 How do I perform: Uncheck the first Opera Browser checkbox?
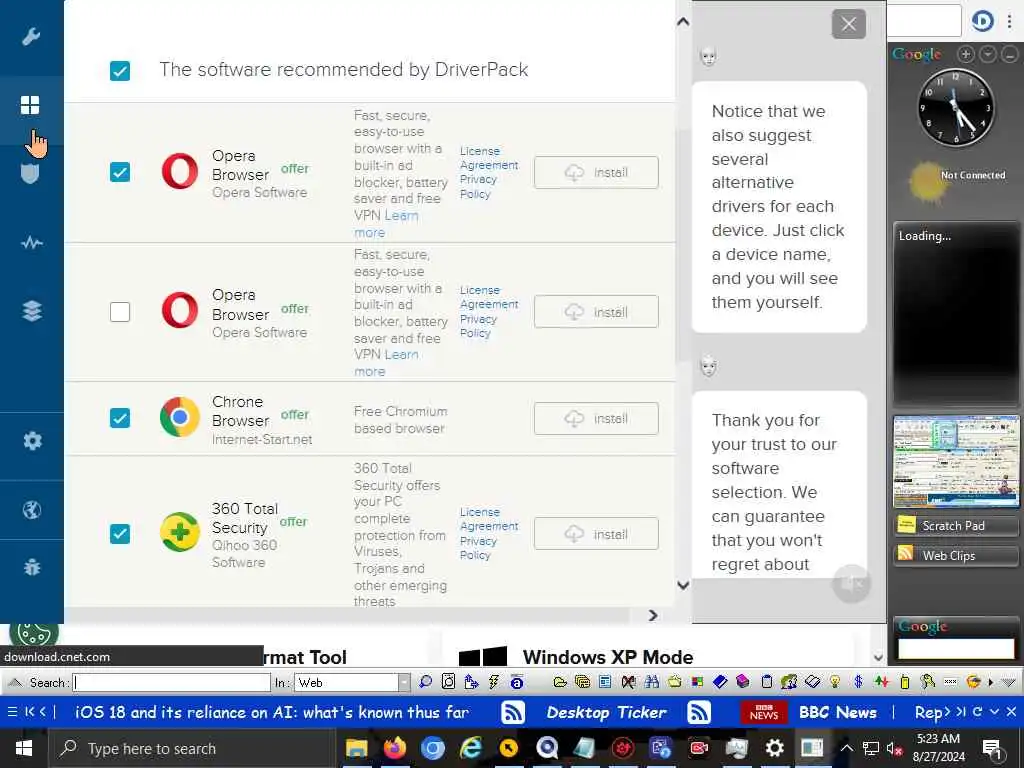coord(120,172)
